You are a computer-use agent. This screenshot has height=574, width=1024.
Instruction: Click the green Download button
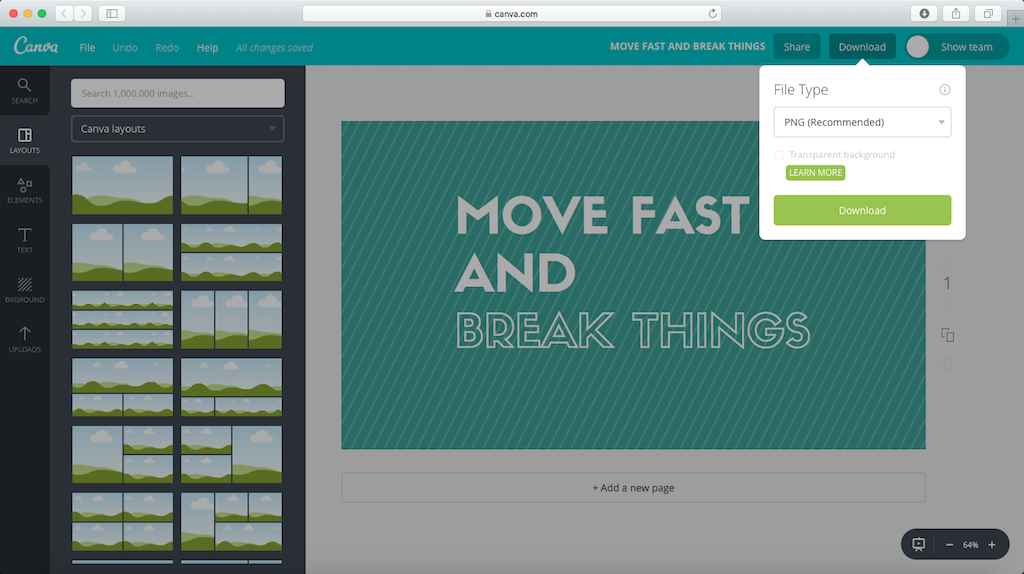pos(862,210)
